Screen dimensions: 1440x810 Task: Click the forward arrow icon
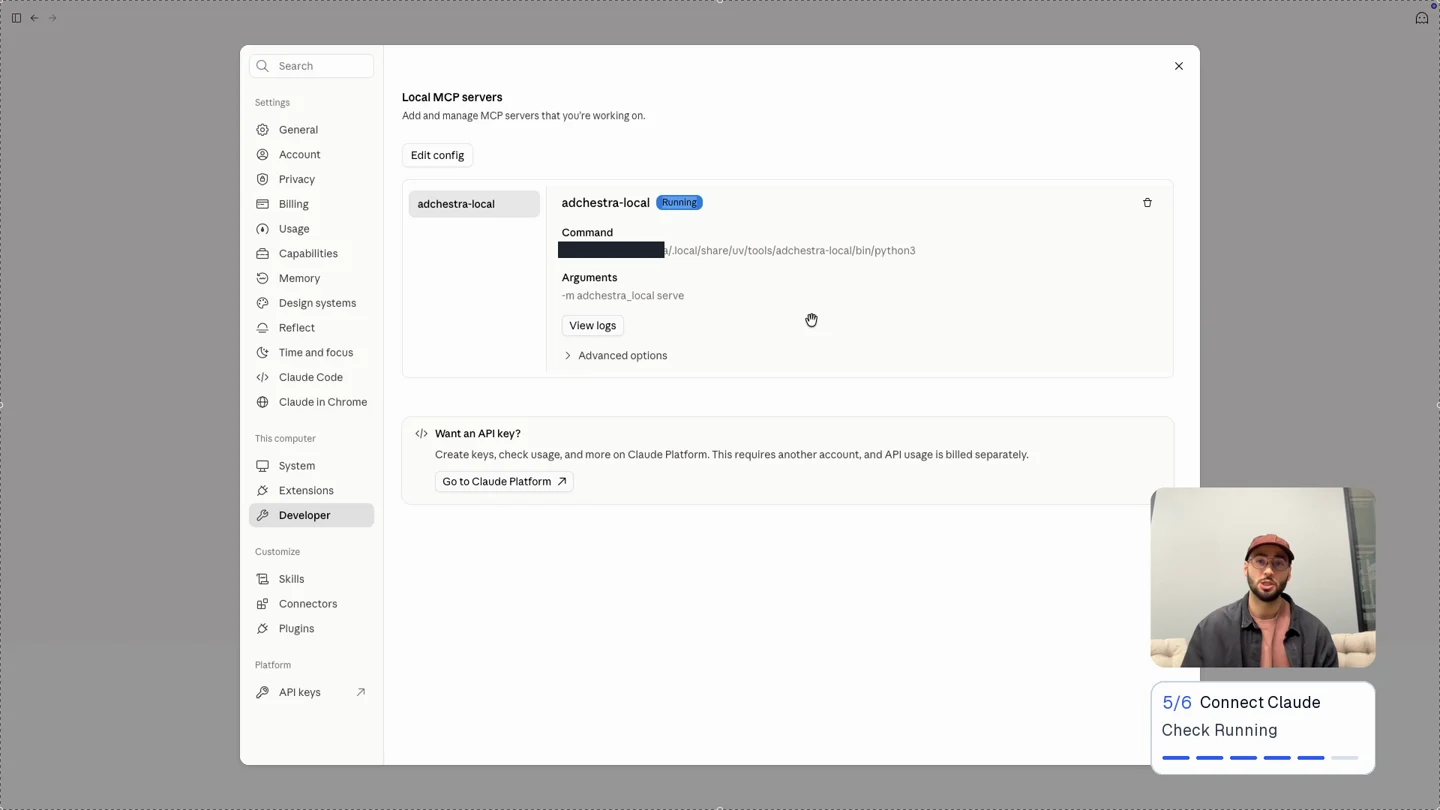pyautogui.click(x=53, y=18)
